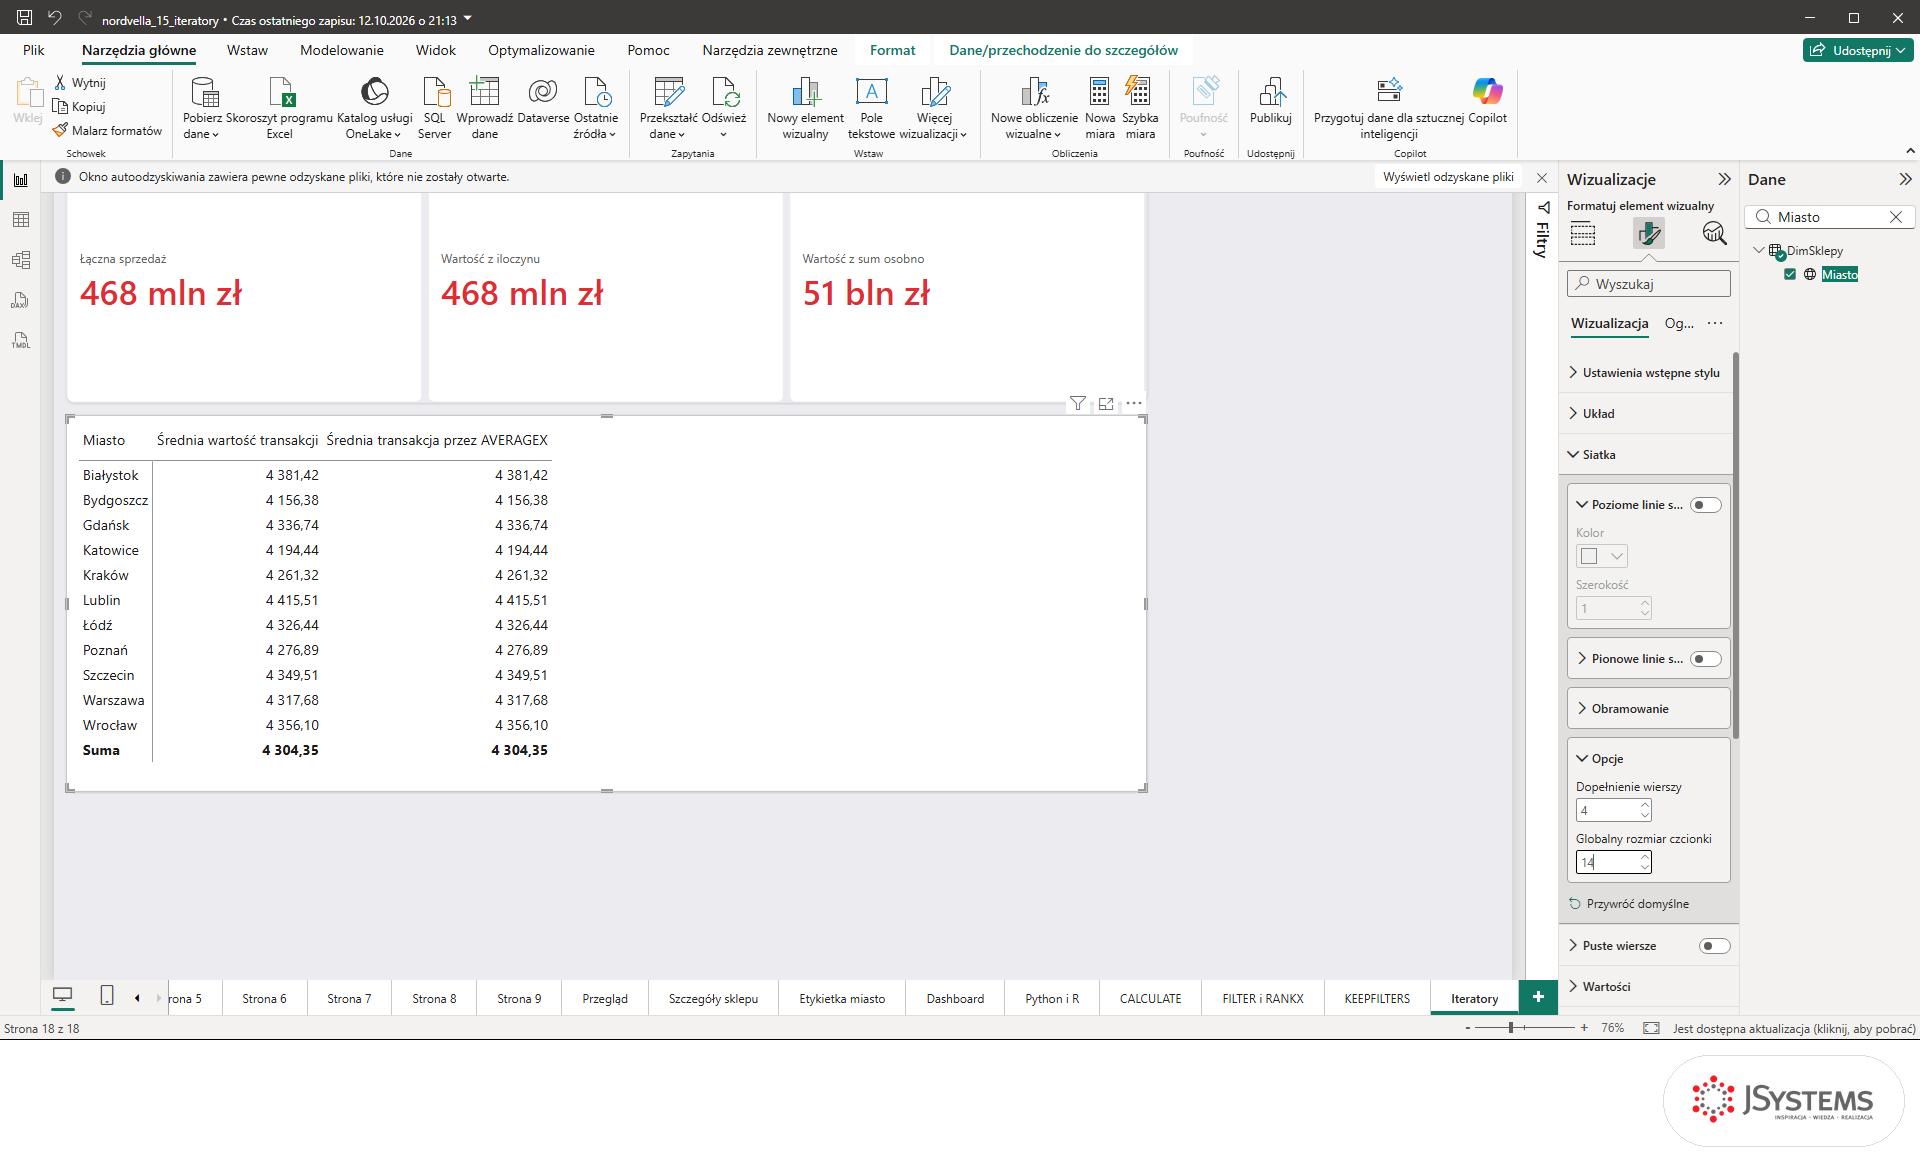
Task: Open the grid line color dropdown
Action: click(1602, 556)
